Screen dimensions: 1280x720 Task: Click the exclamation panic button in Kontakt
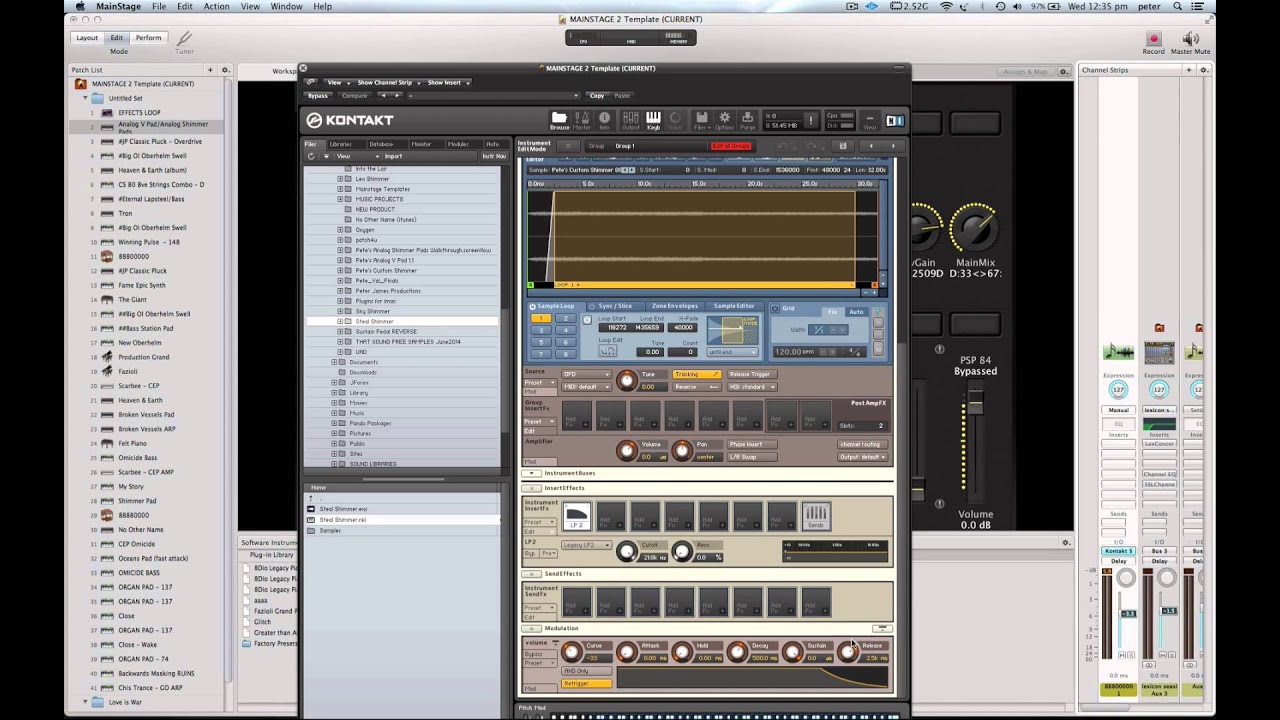pos(810,120)
